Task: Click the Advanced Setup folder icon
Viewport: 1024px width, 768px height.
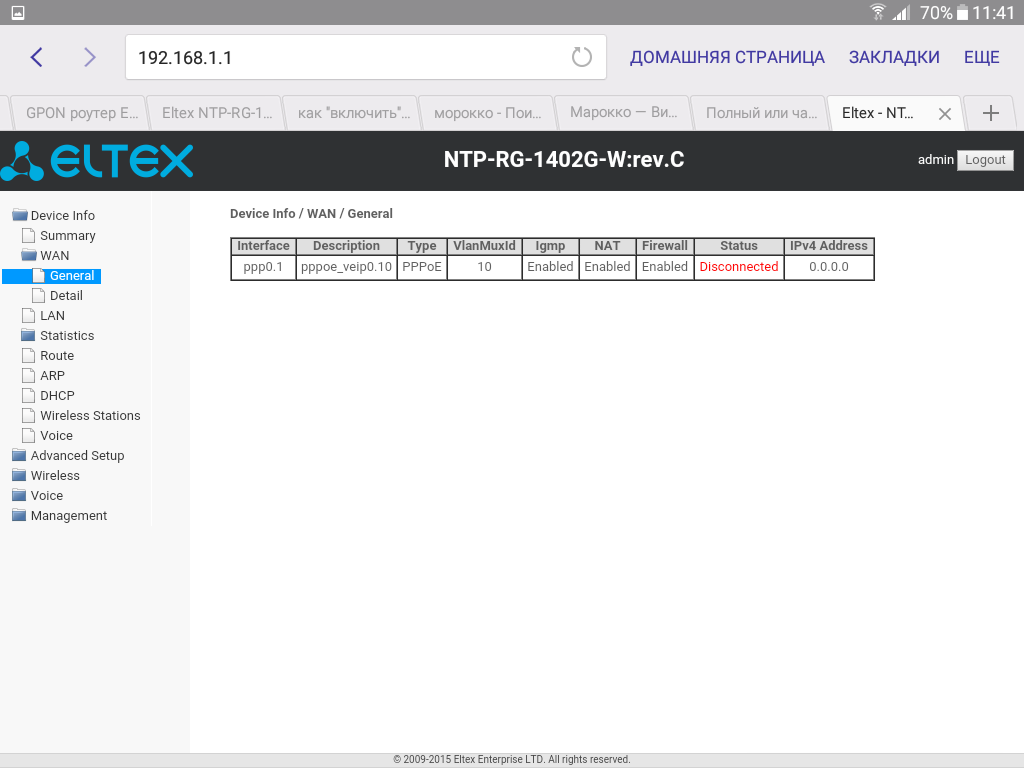Action: [20, 455]
